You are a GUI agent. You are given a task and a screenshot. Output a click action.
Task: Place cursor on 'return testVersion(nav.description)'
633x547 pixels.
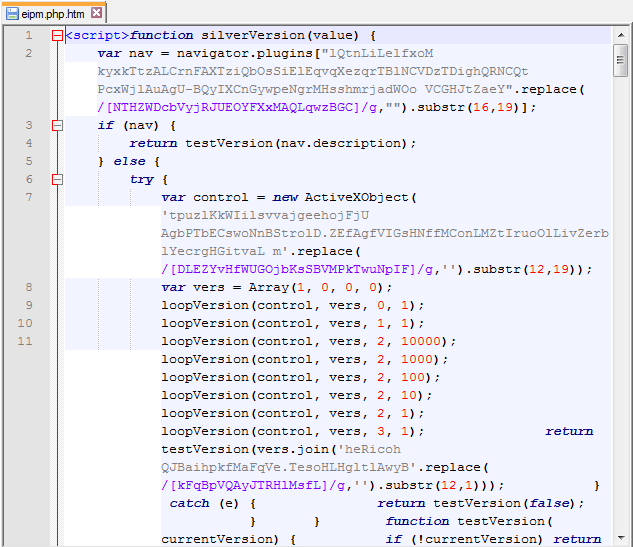[272, 144]
